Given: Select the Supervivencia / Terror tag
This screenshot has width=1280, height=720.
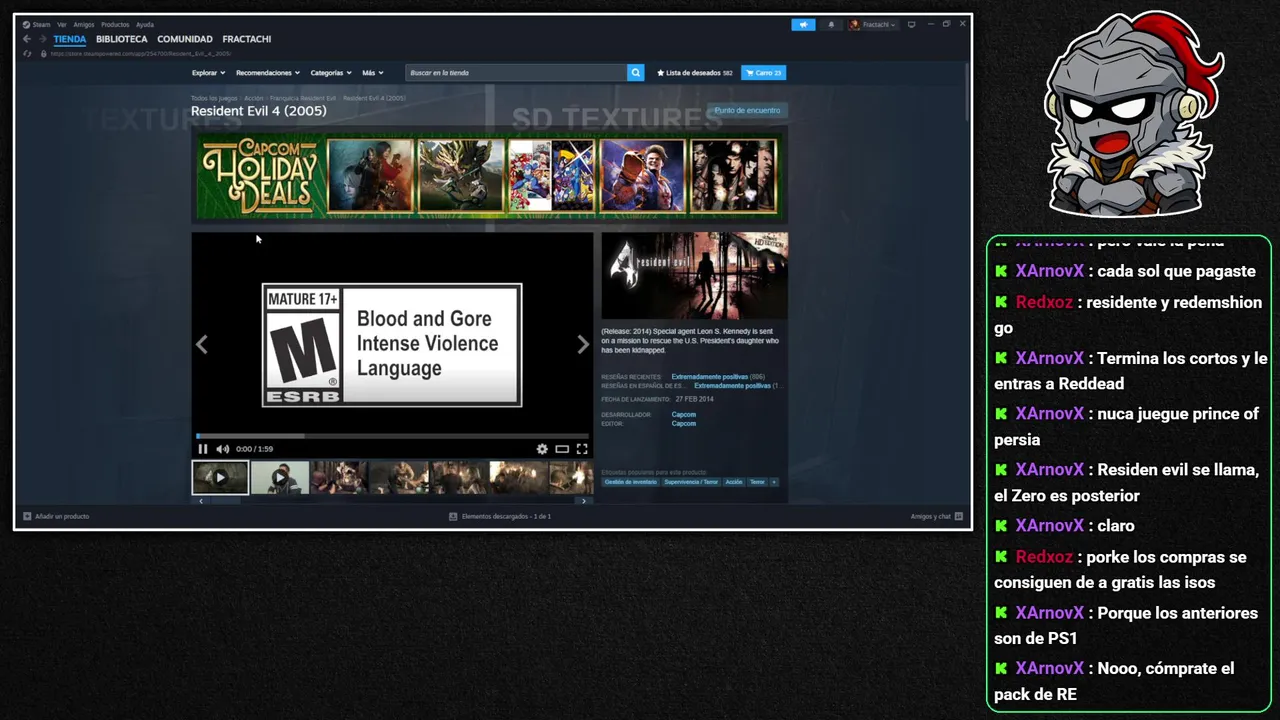Looking at the screenshot, I should [691, 482].
